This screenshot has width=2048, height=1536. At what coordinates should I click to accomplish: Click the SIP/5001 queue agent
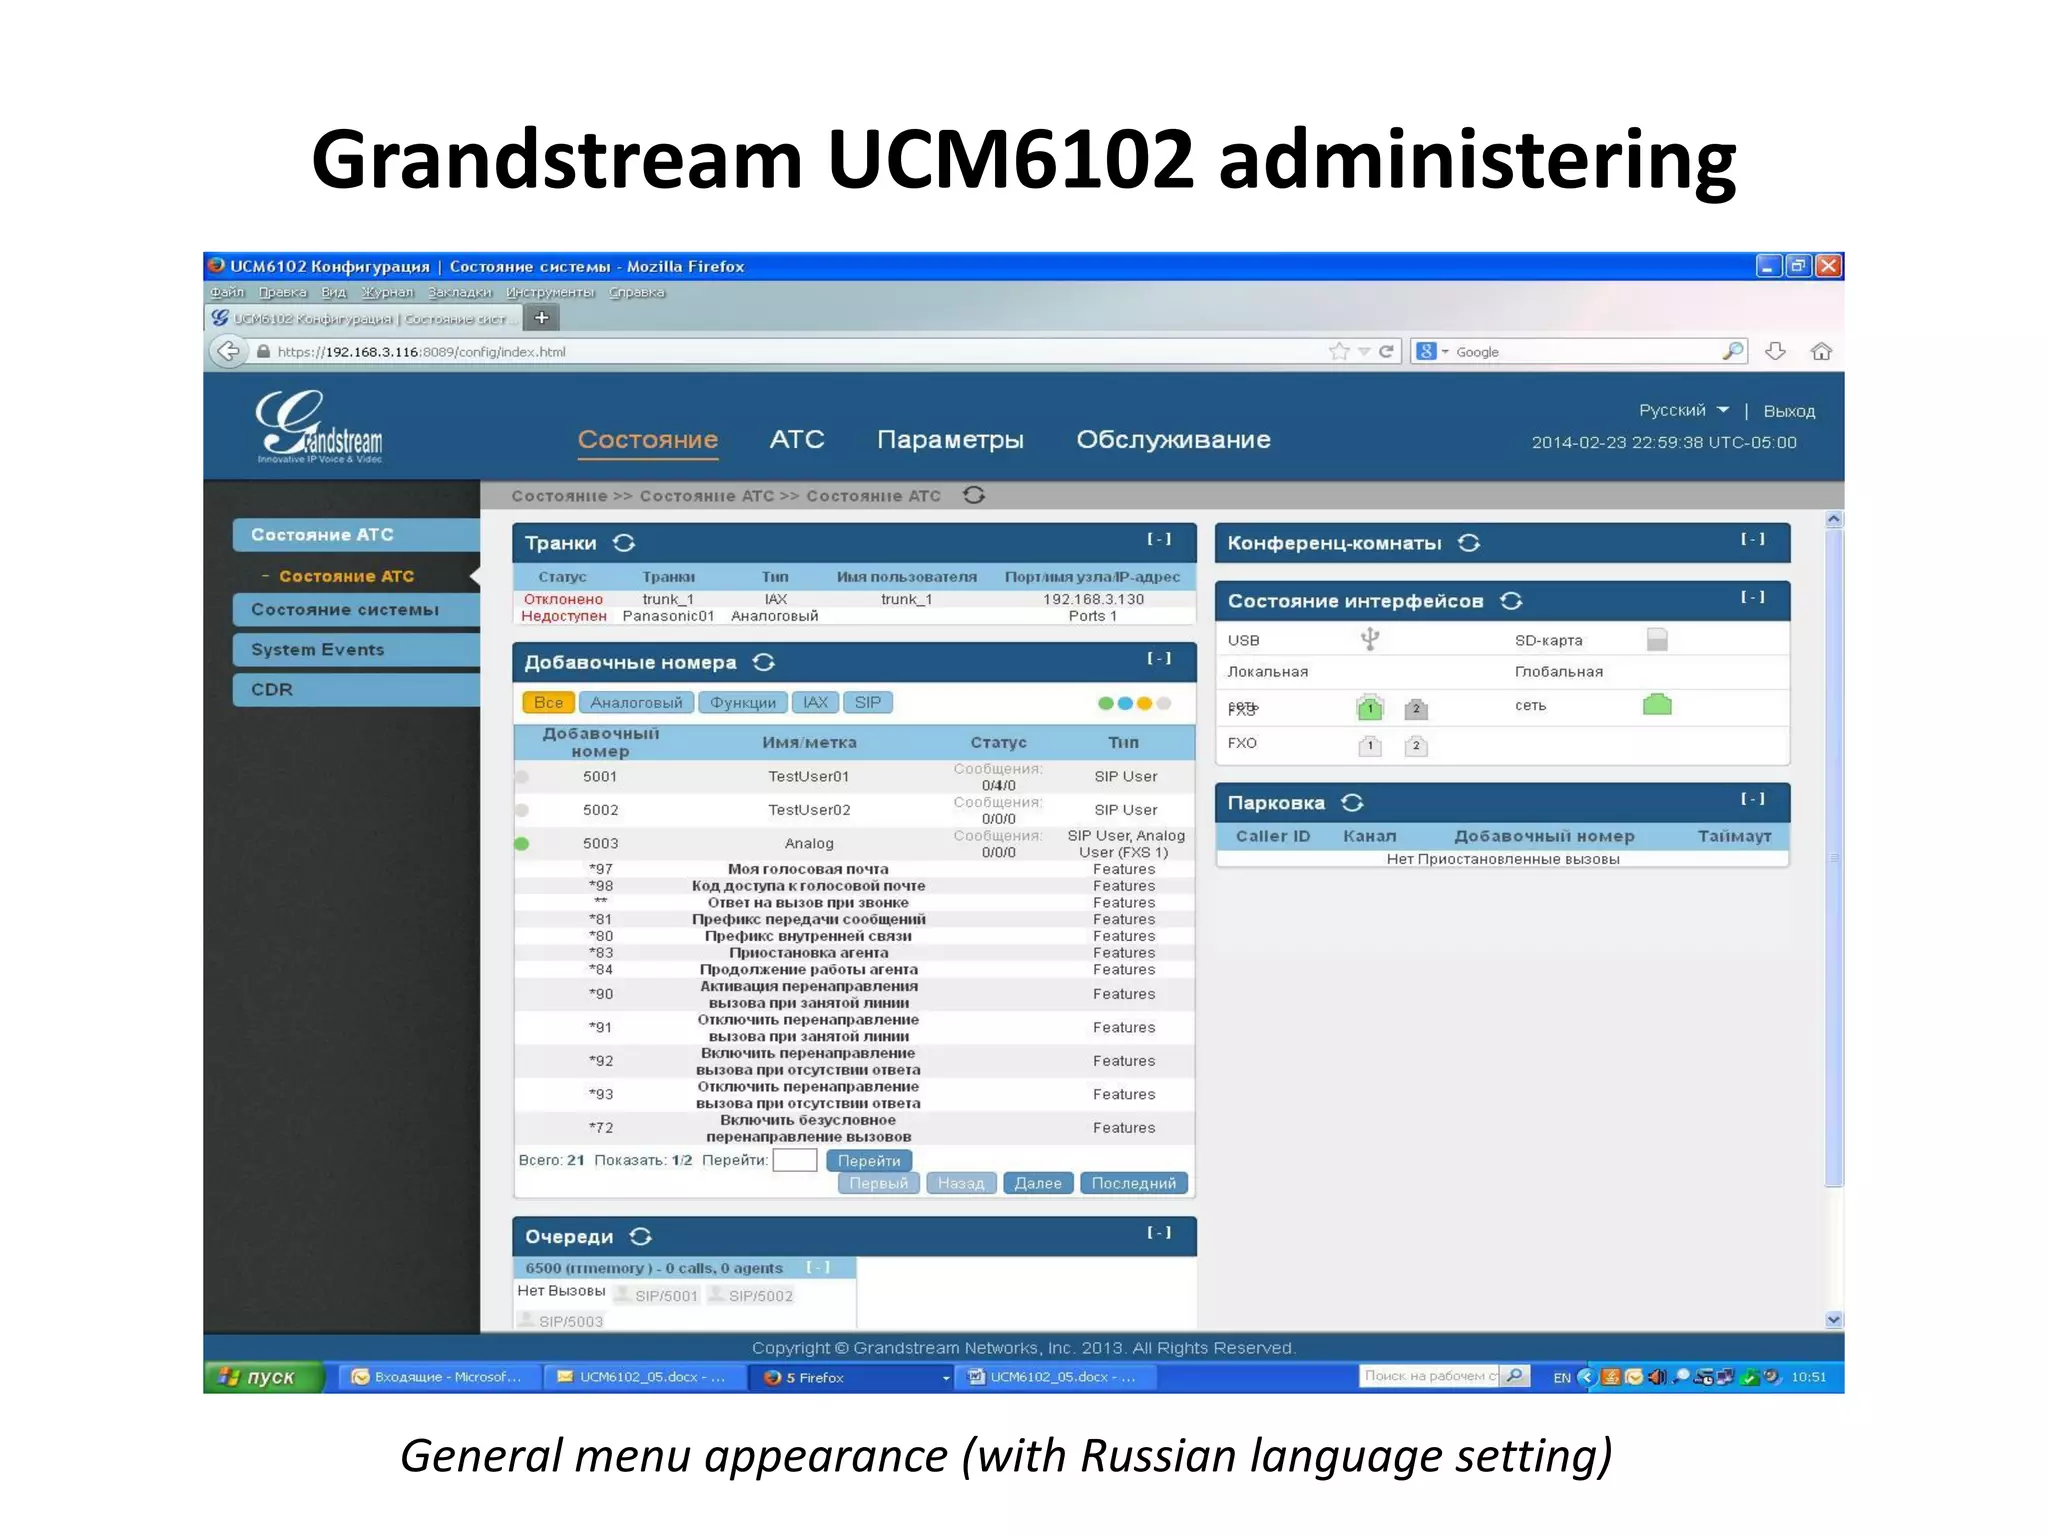click(657, 1295)
